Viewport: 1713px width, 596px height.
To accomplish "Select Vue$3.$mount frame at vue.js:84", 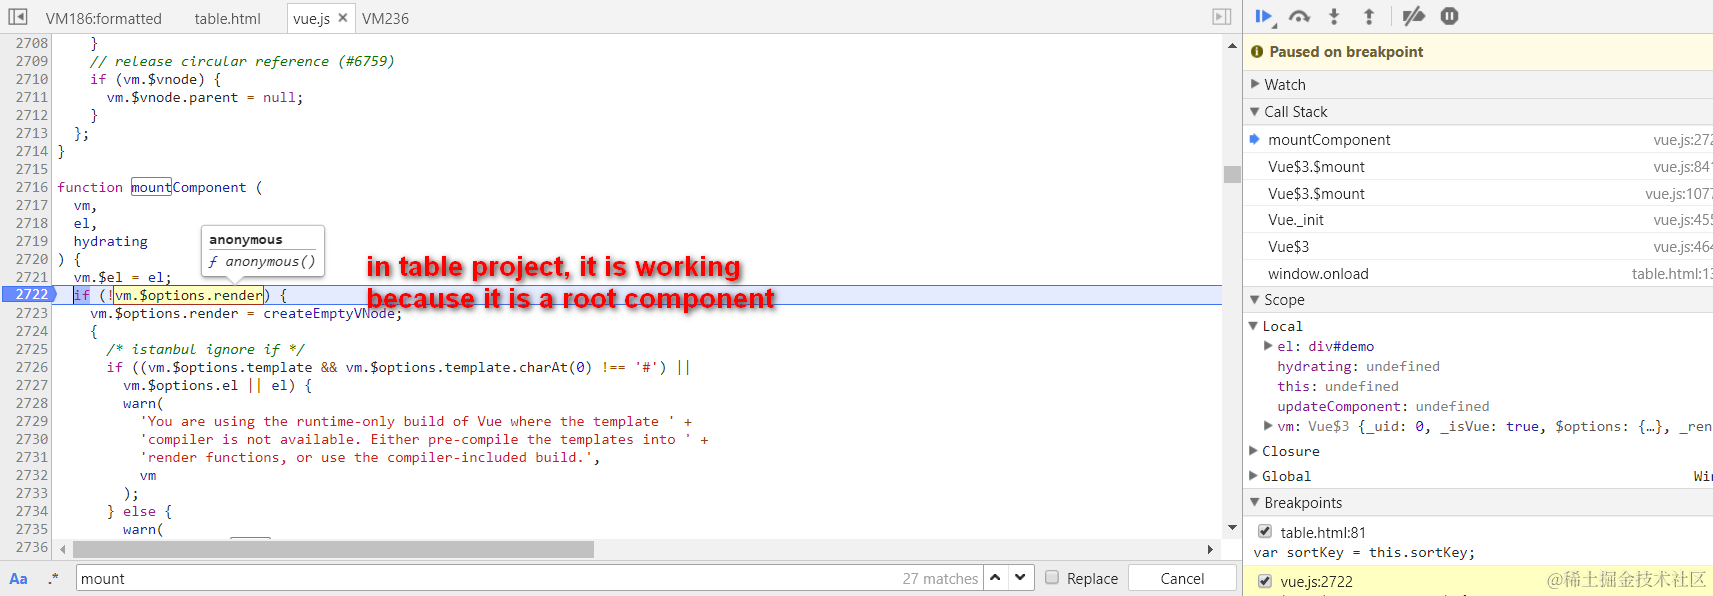I will click(x=1478, y=167).
